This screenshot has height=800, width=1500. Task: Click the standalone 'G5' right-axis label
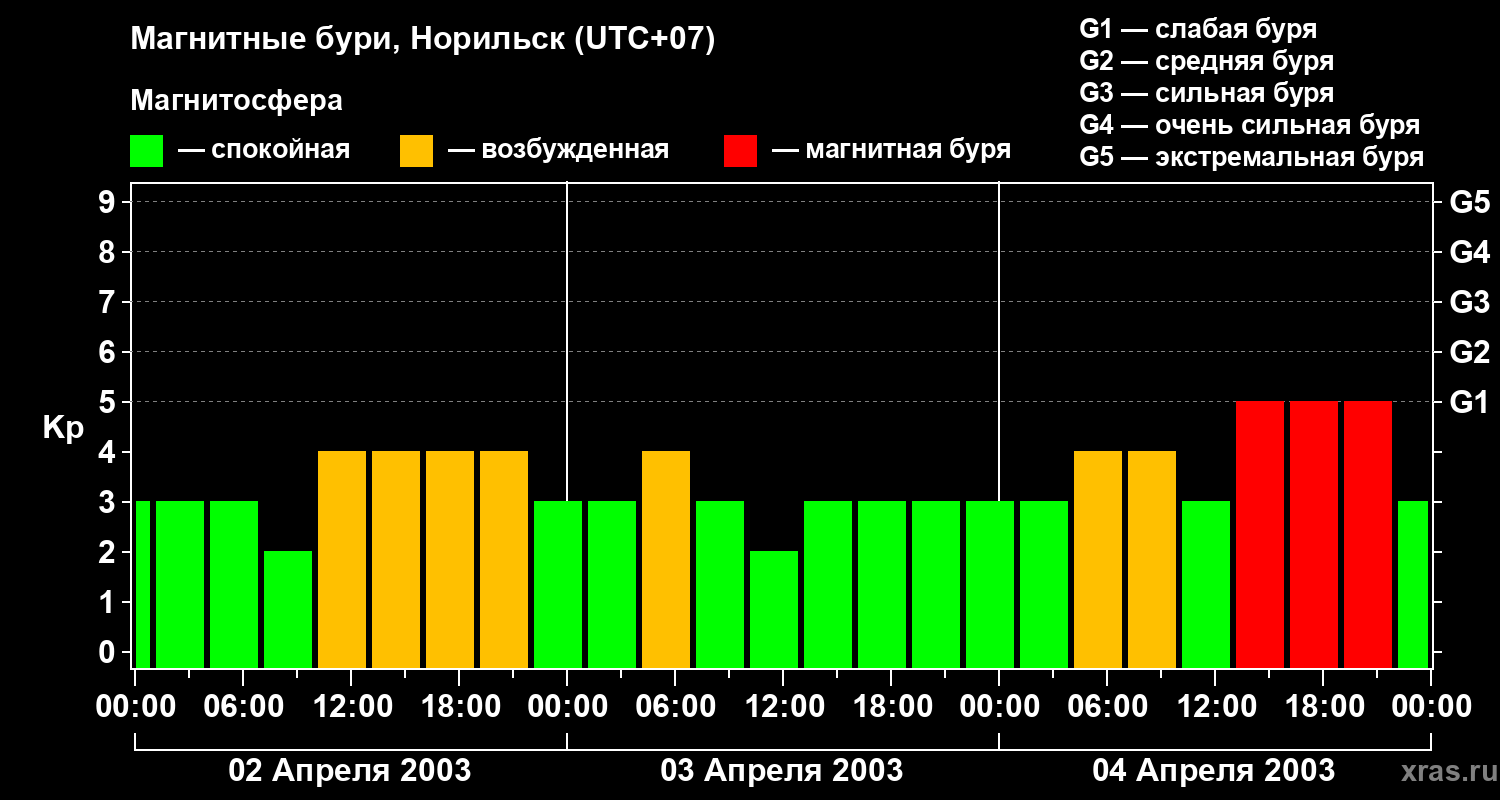click(x=1469, y=203)
